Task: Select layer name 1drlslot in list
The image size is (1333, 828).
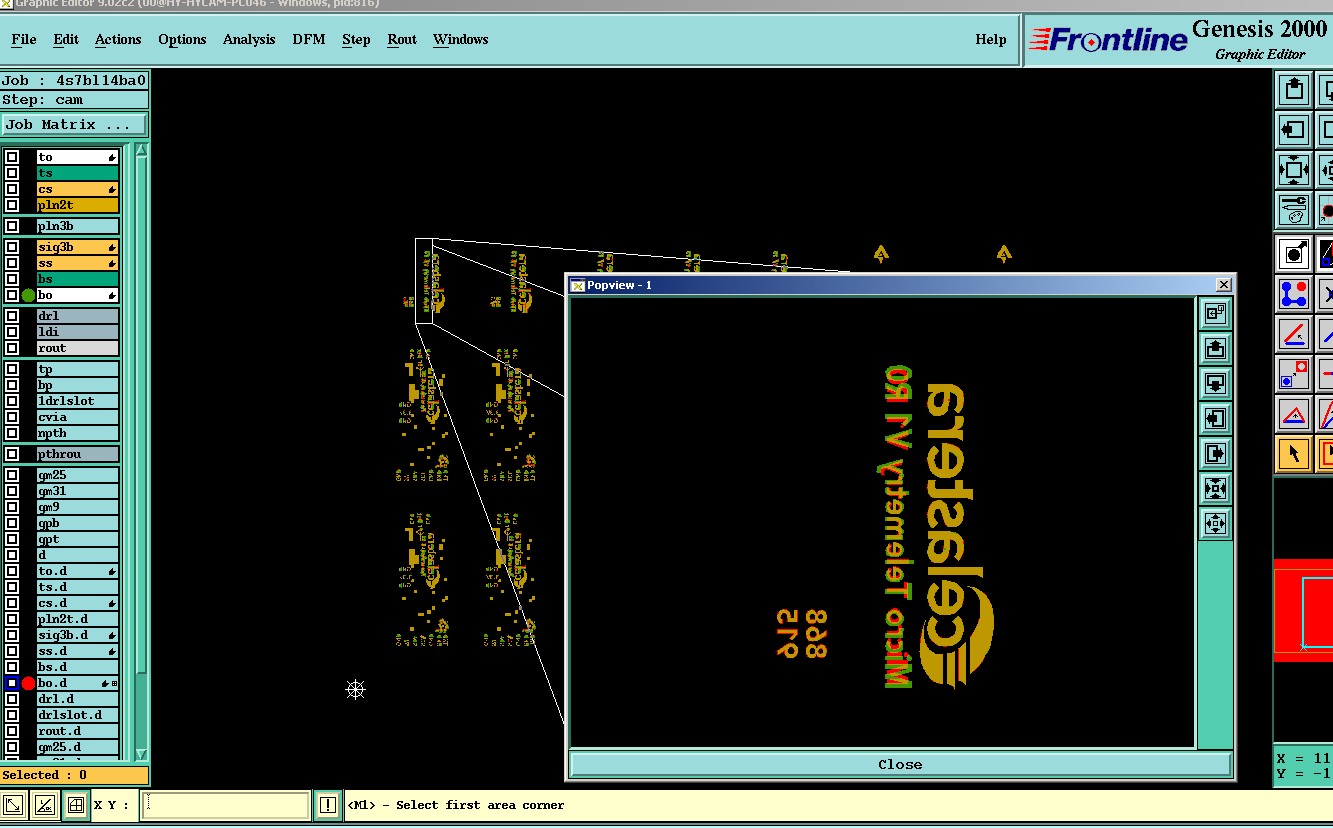Action: coord(78,401)
